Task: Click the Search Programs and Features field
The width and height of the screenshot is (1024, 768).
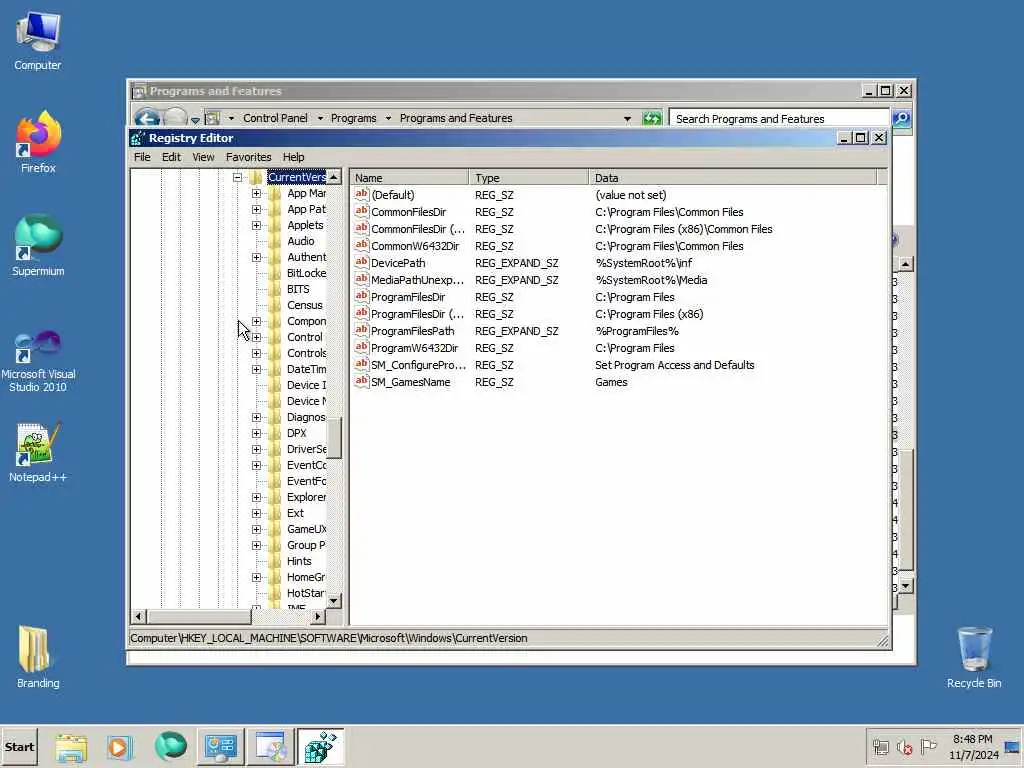Action: [x=779, y=119]
